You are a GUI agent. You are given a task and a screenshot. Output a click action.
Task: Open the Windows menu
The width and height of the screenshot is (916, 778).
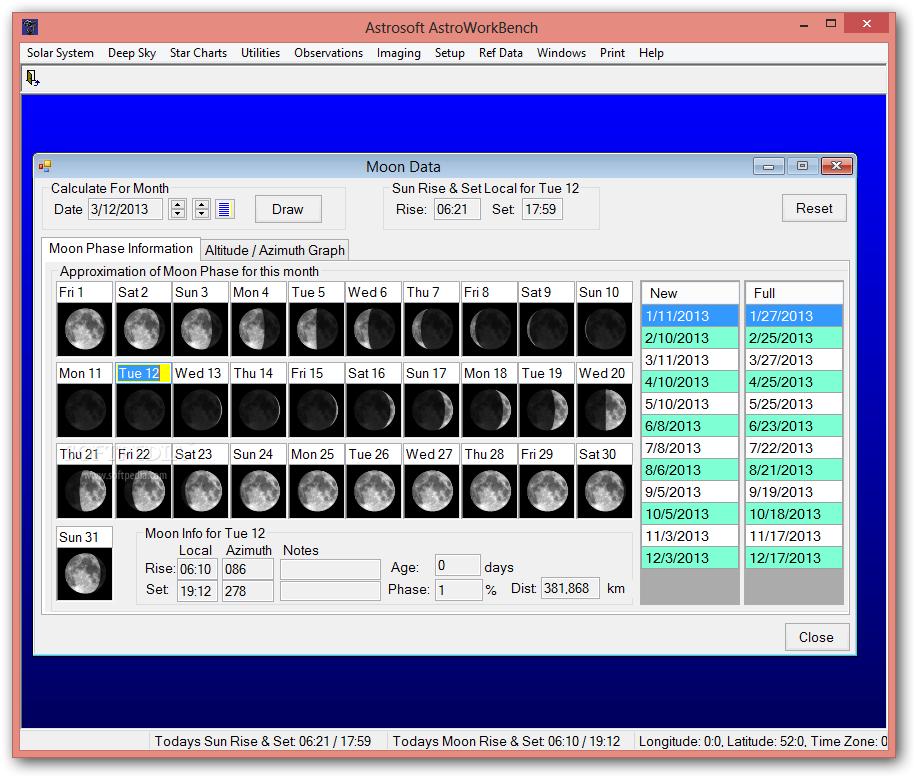coord(561,53)
